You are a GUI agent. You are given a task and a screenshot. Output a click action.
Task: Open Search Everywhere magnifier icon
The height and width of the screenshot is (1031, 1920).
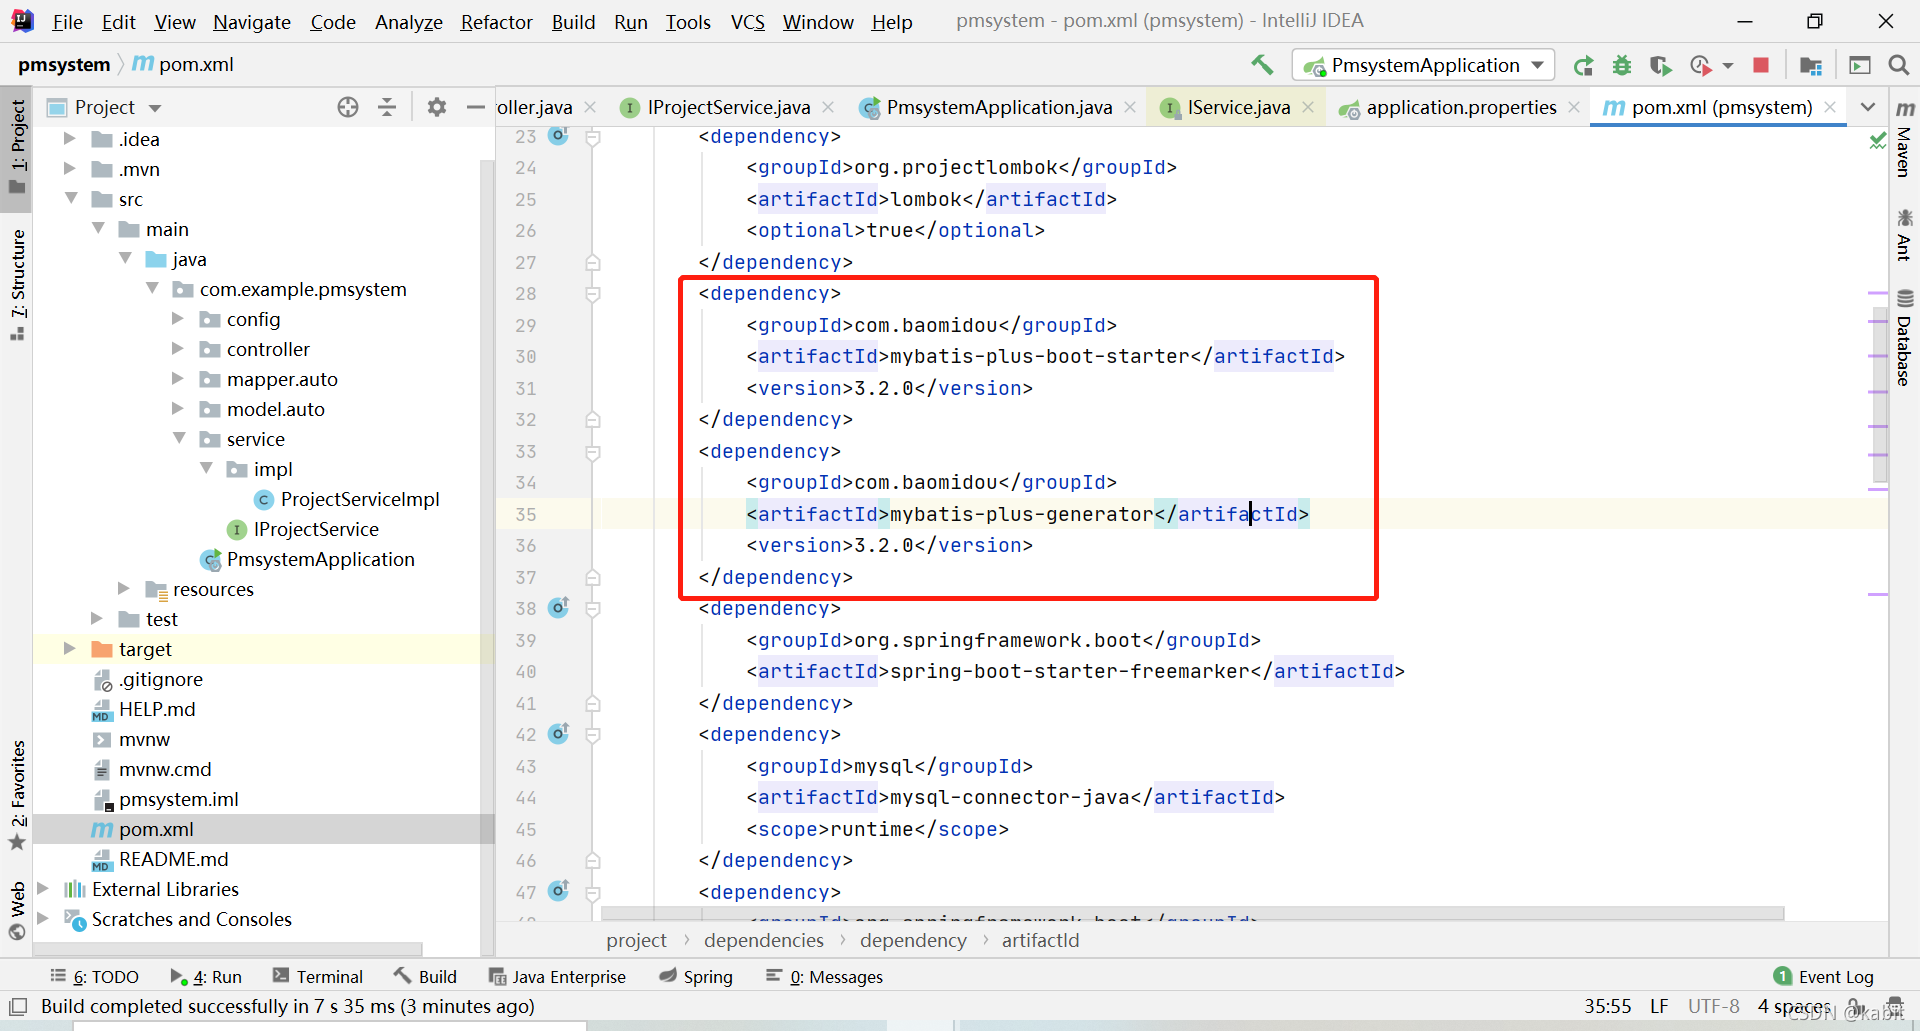coord(1898,66)
